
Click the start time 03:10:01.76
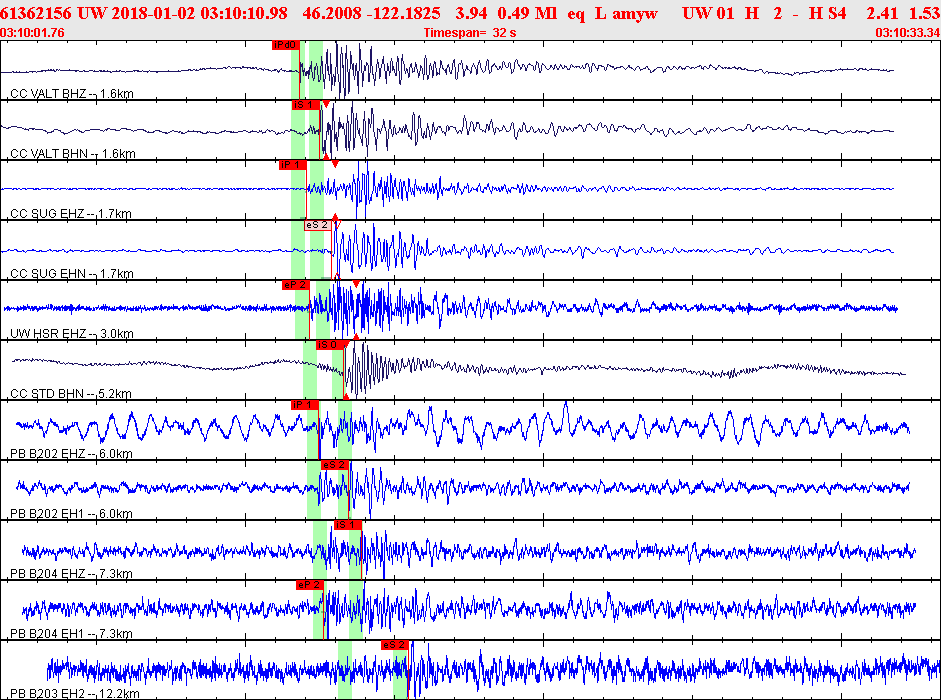click(x=32, y=32)
